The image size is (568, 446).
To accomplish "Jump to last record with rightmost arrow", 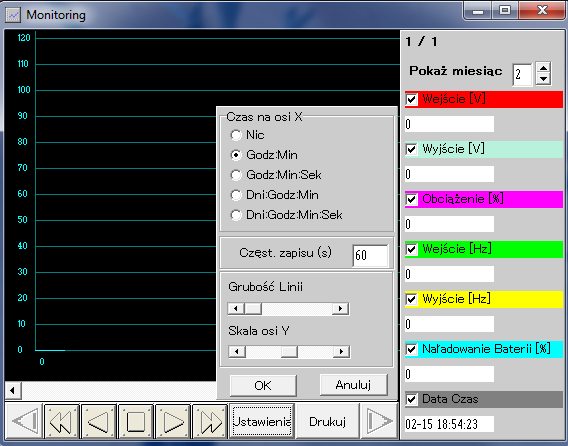I will [379, 421].
